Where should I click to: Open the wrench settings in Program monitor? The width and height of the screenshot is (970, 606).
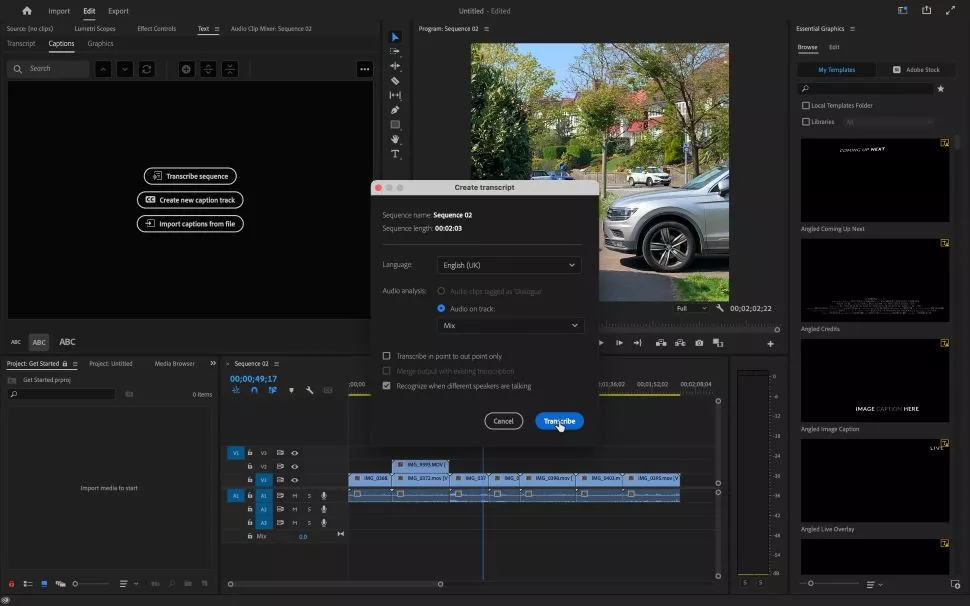tap(720, 309)
